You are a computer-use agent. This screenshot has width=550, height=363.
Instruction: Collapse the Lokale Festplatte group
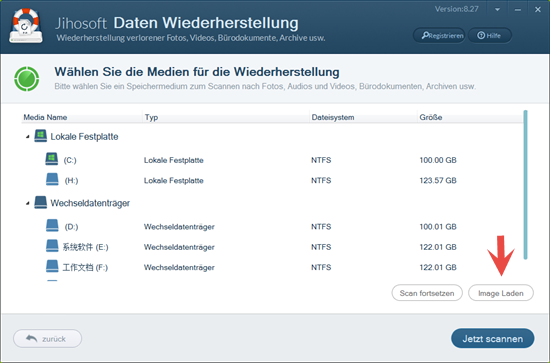click(x=28, y=136)
